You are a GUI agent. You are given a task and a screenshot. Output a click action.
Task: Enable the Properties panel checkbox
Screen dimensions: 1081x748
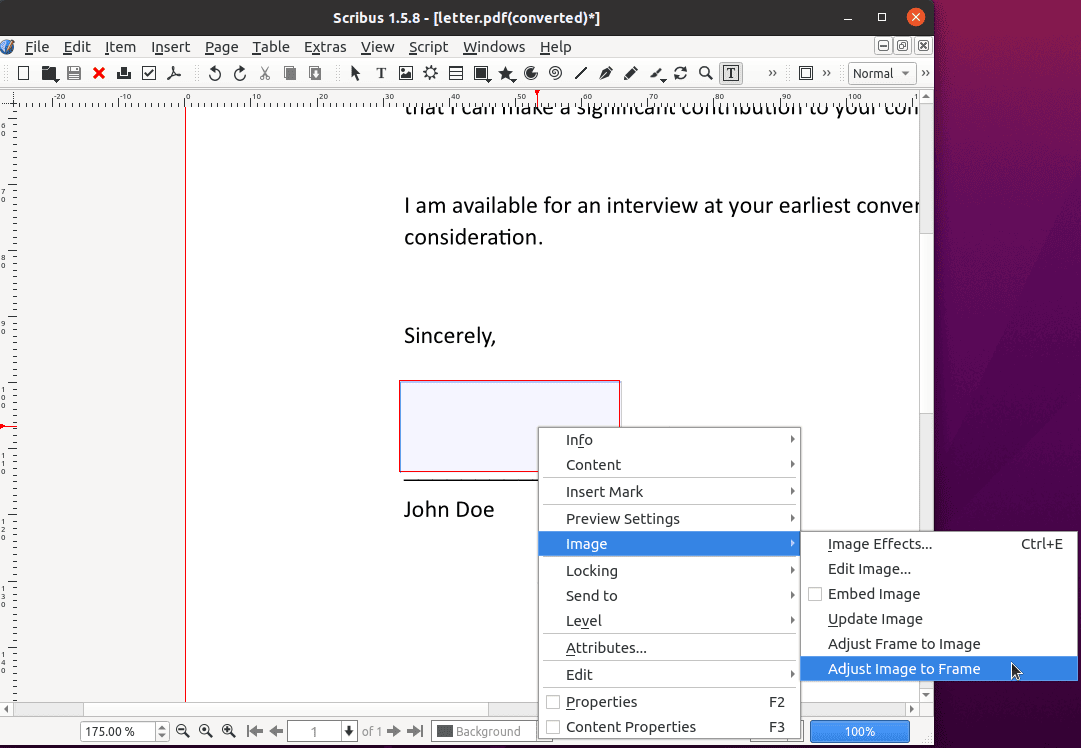553,702
